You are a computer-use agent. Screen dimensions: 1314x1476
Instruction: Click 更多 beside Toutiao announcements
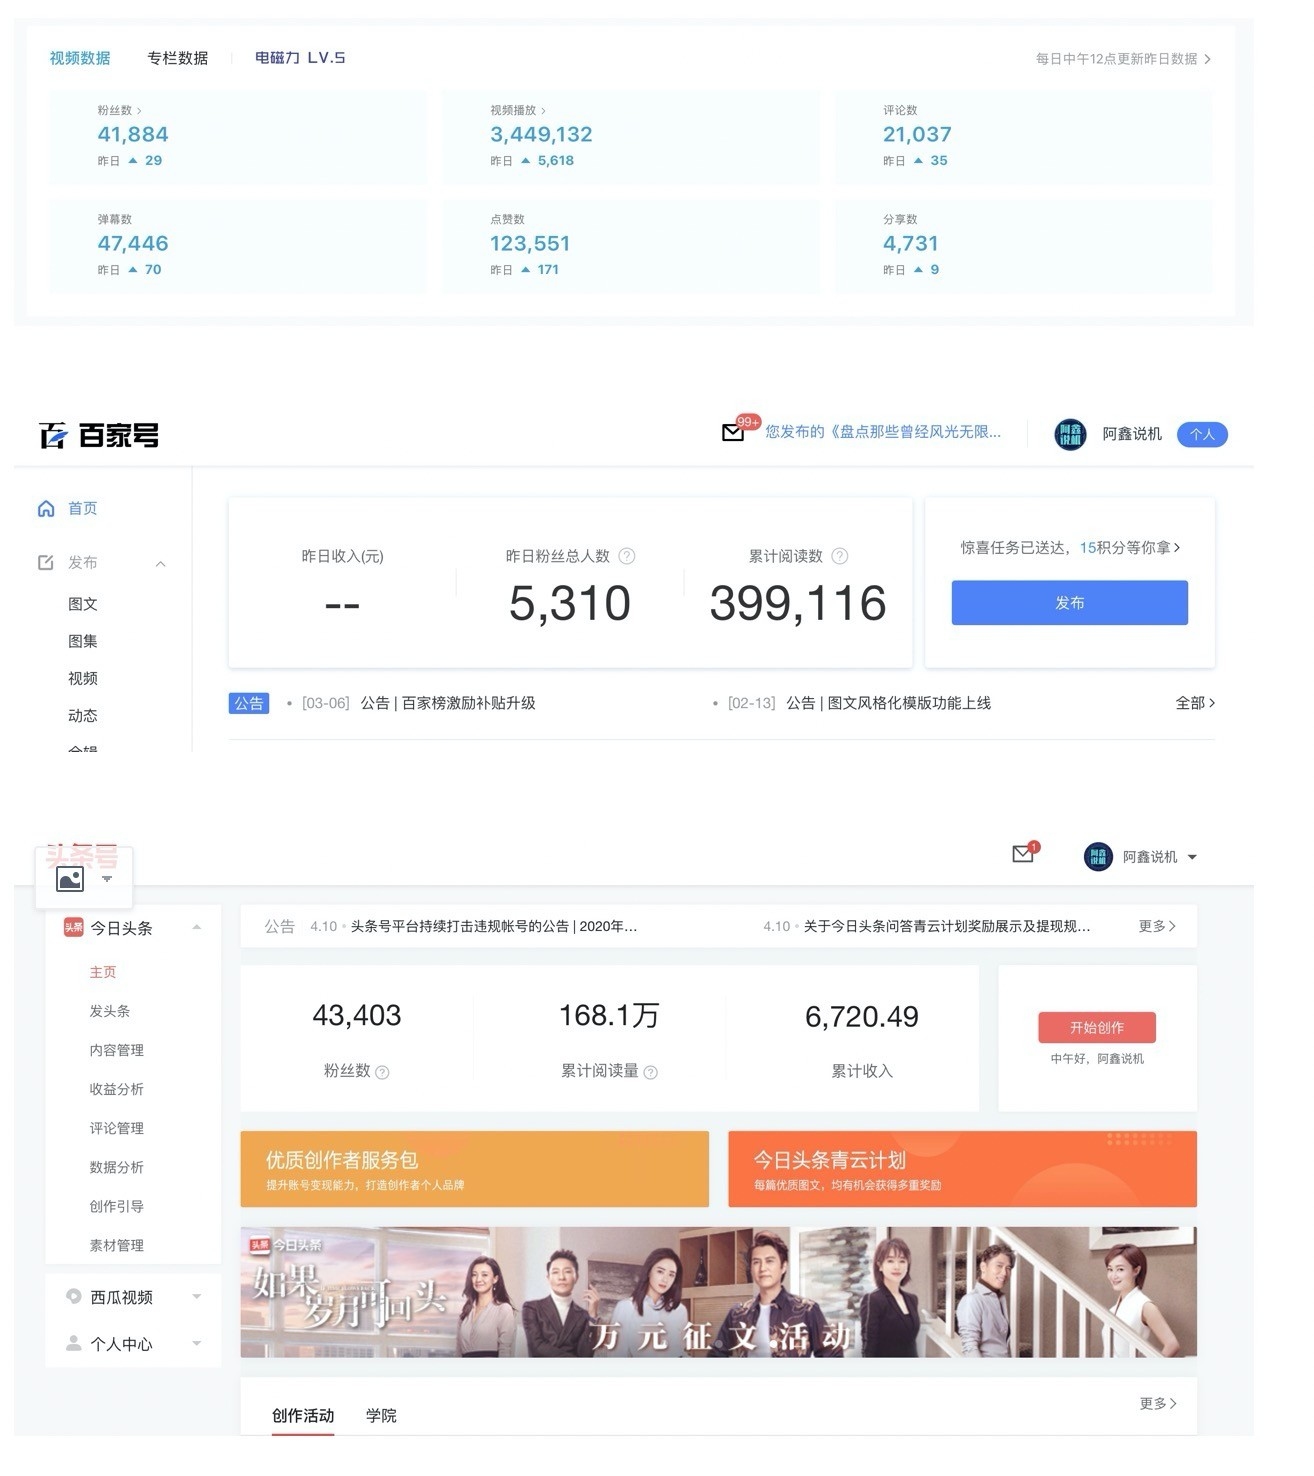pyautogui.click(x=1157, y=926)
